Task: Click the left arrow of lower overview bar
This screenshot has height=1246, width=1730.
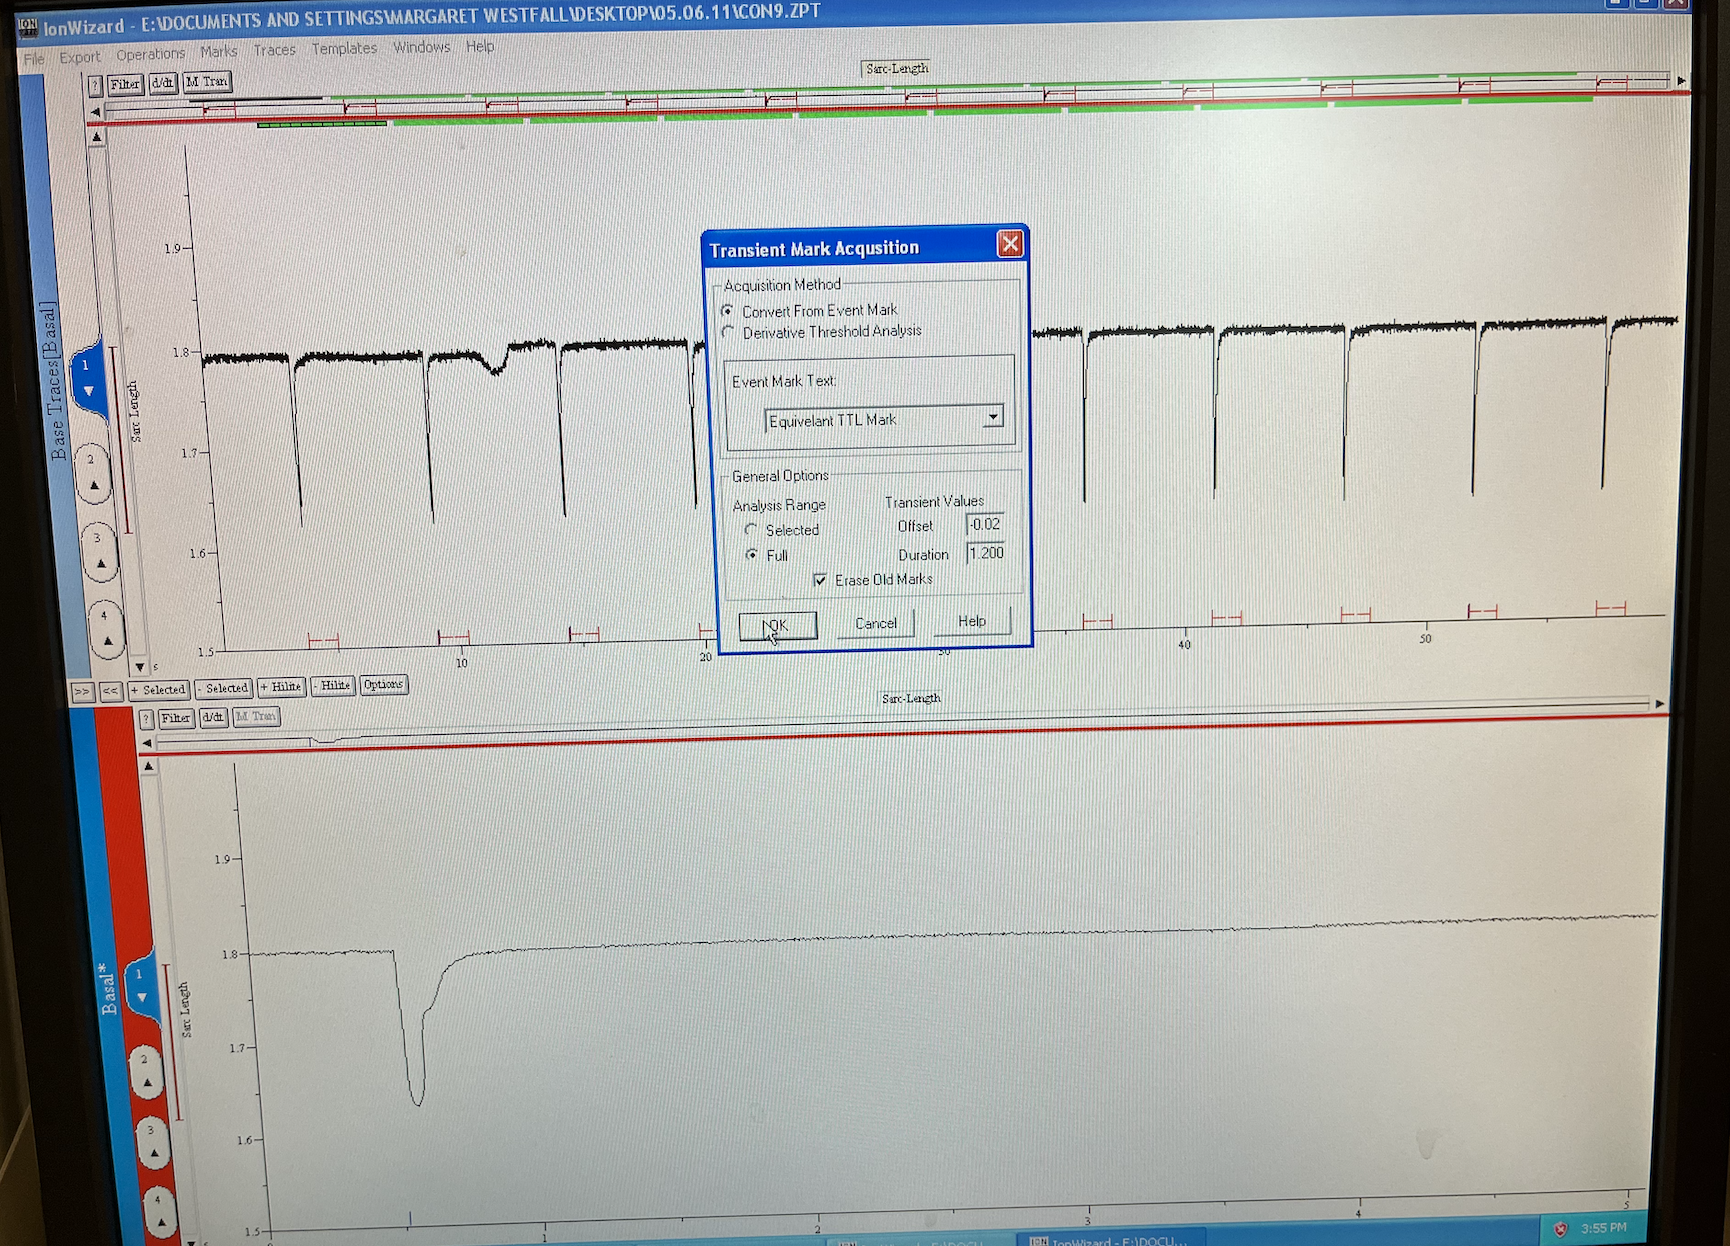Action: point(147,743)
